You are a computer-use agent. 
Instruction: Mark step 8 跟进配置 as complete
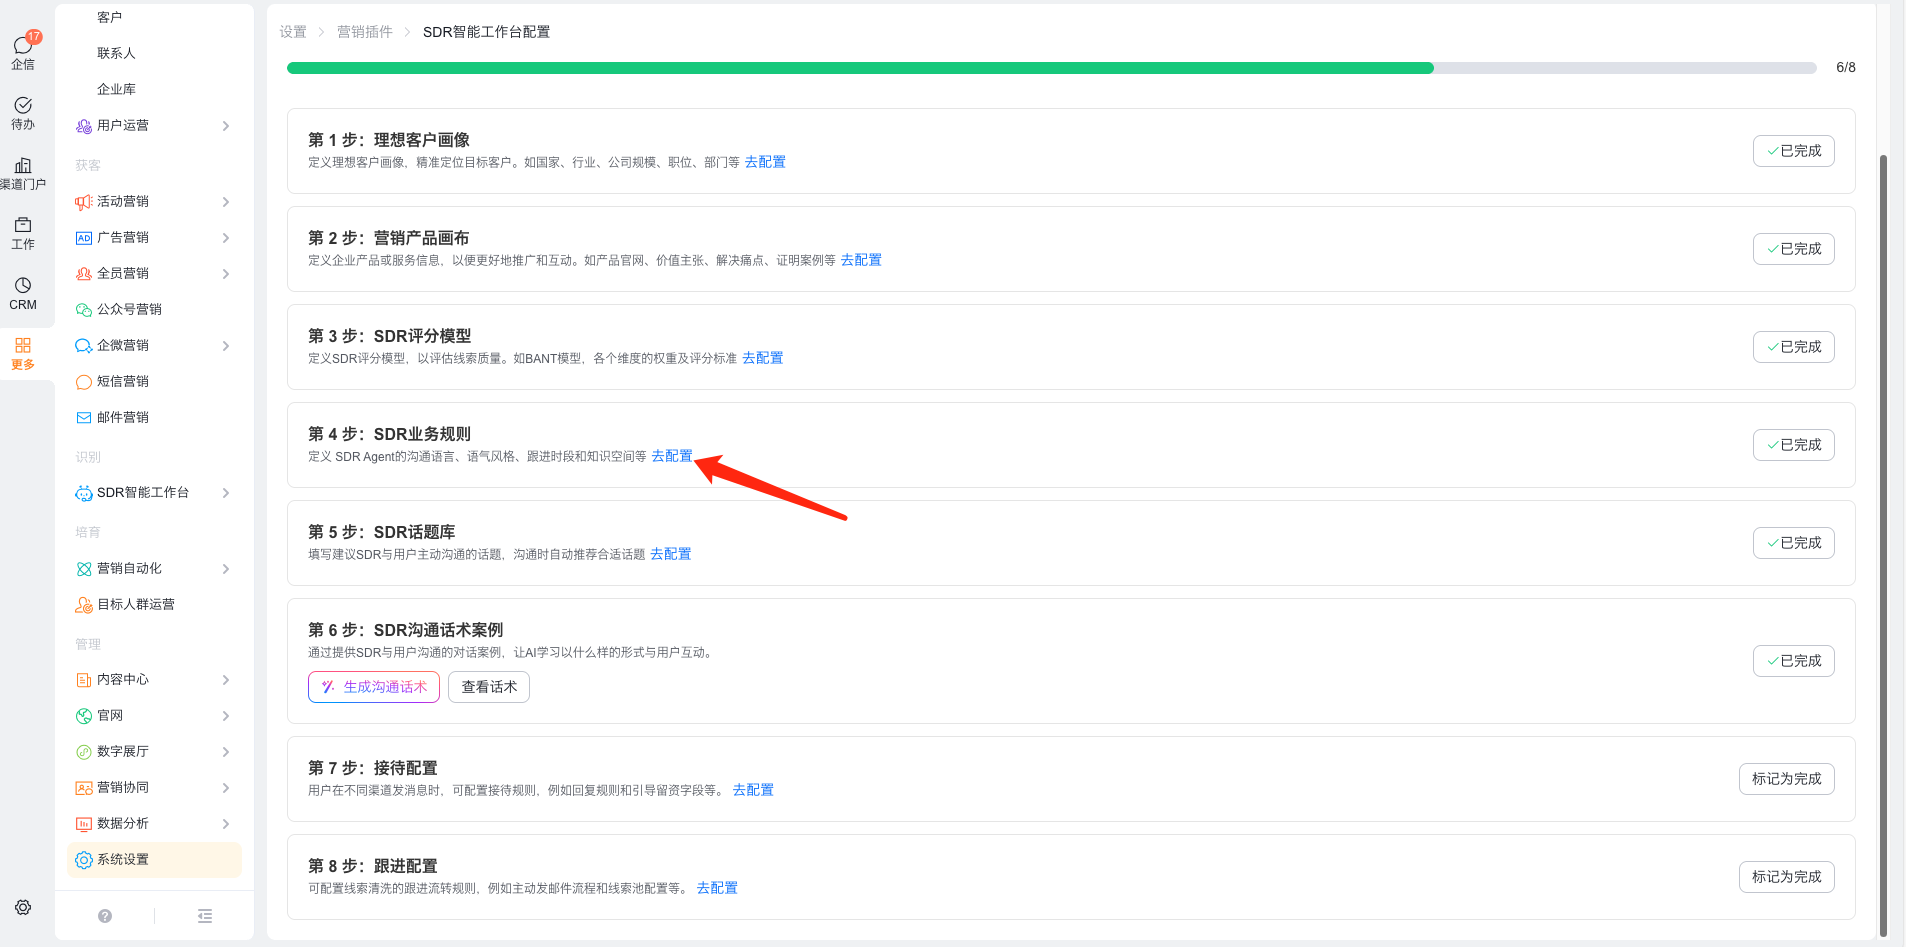[1786, 877]
